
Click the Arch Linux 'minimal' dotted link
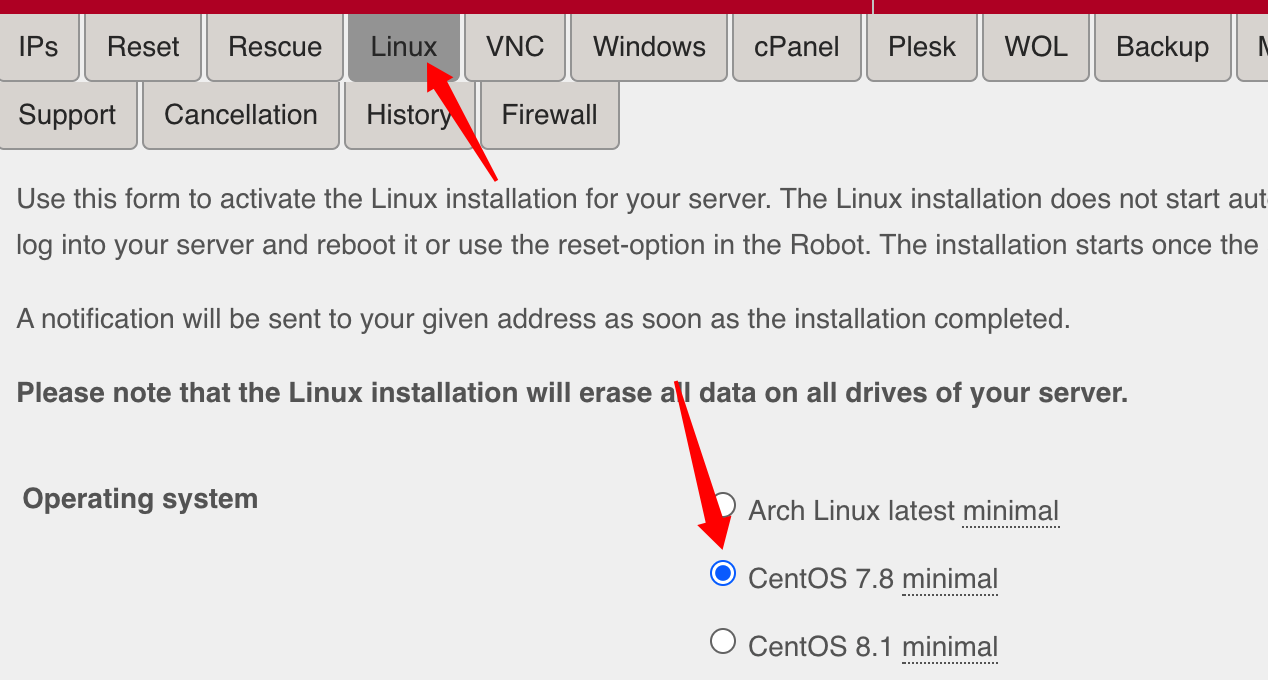[1010, 511]
